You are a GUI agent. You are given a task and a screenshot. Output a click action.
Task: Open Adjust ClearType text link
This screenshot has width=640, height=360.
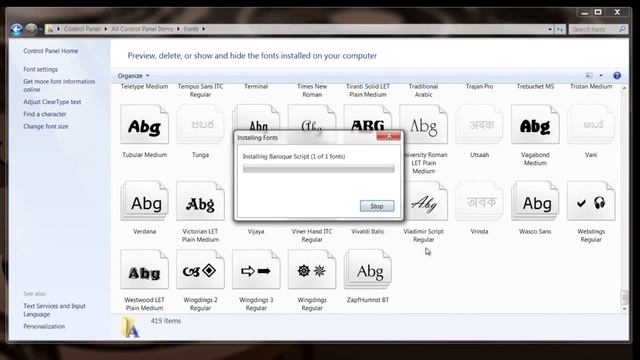[52, 102]
